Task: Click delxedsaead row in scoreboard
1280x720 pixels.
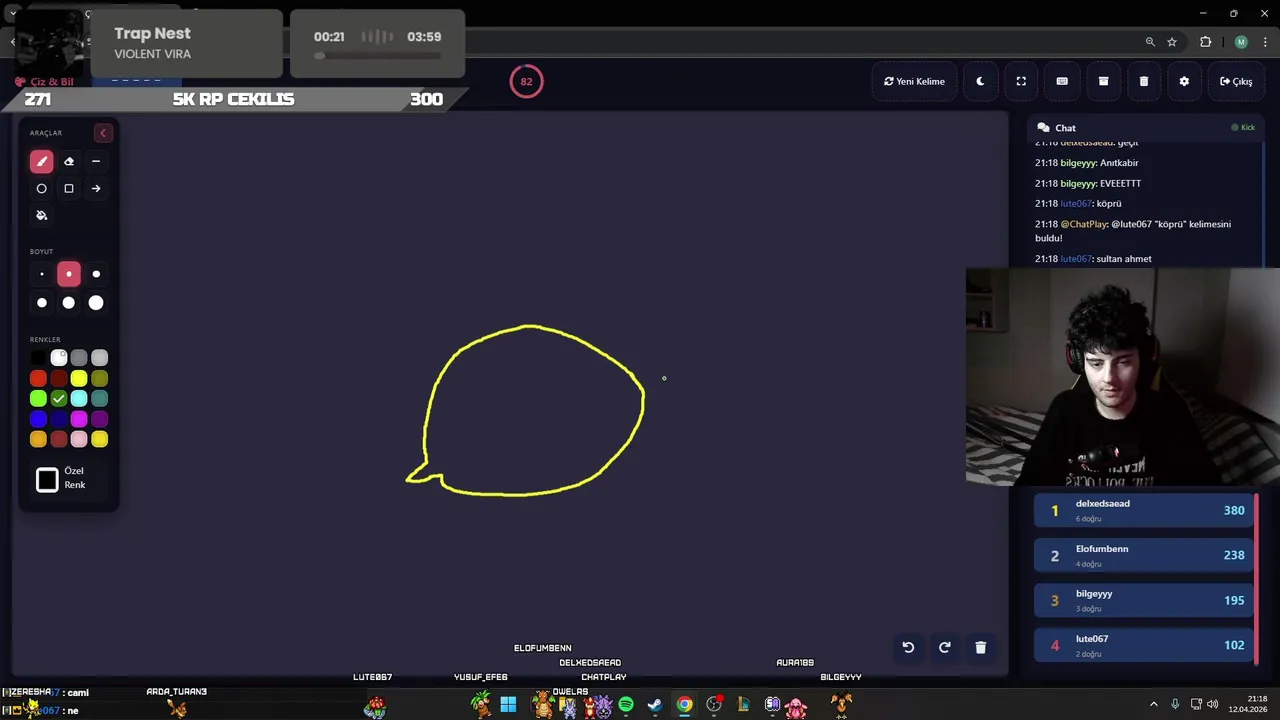Action: [1145, 510]
